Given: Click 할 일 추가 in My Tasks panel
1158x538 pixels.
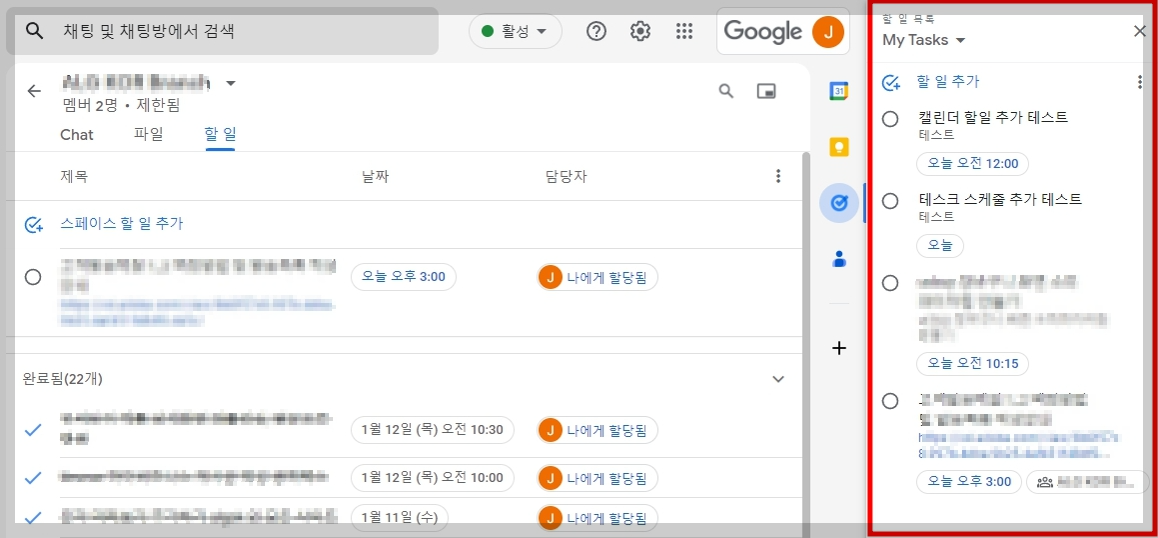Looking at the screenshot, I should pyautogui.click(x=948, y=82).
